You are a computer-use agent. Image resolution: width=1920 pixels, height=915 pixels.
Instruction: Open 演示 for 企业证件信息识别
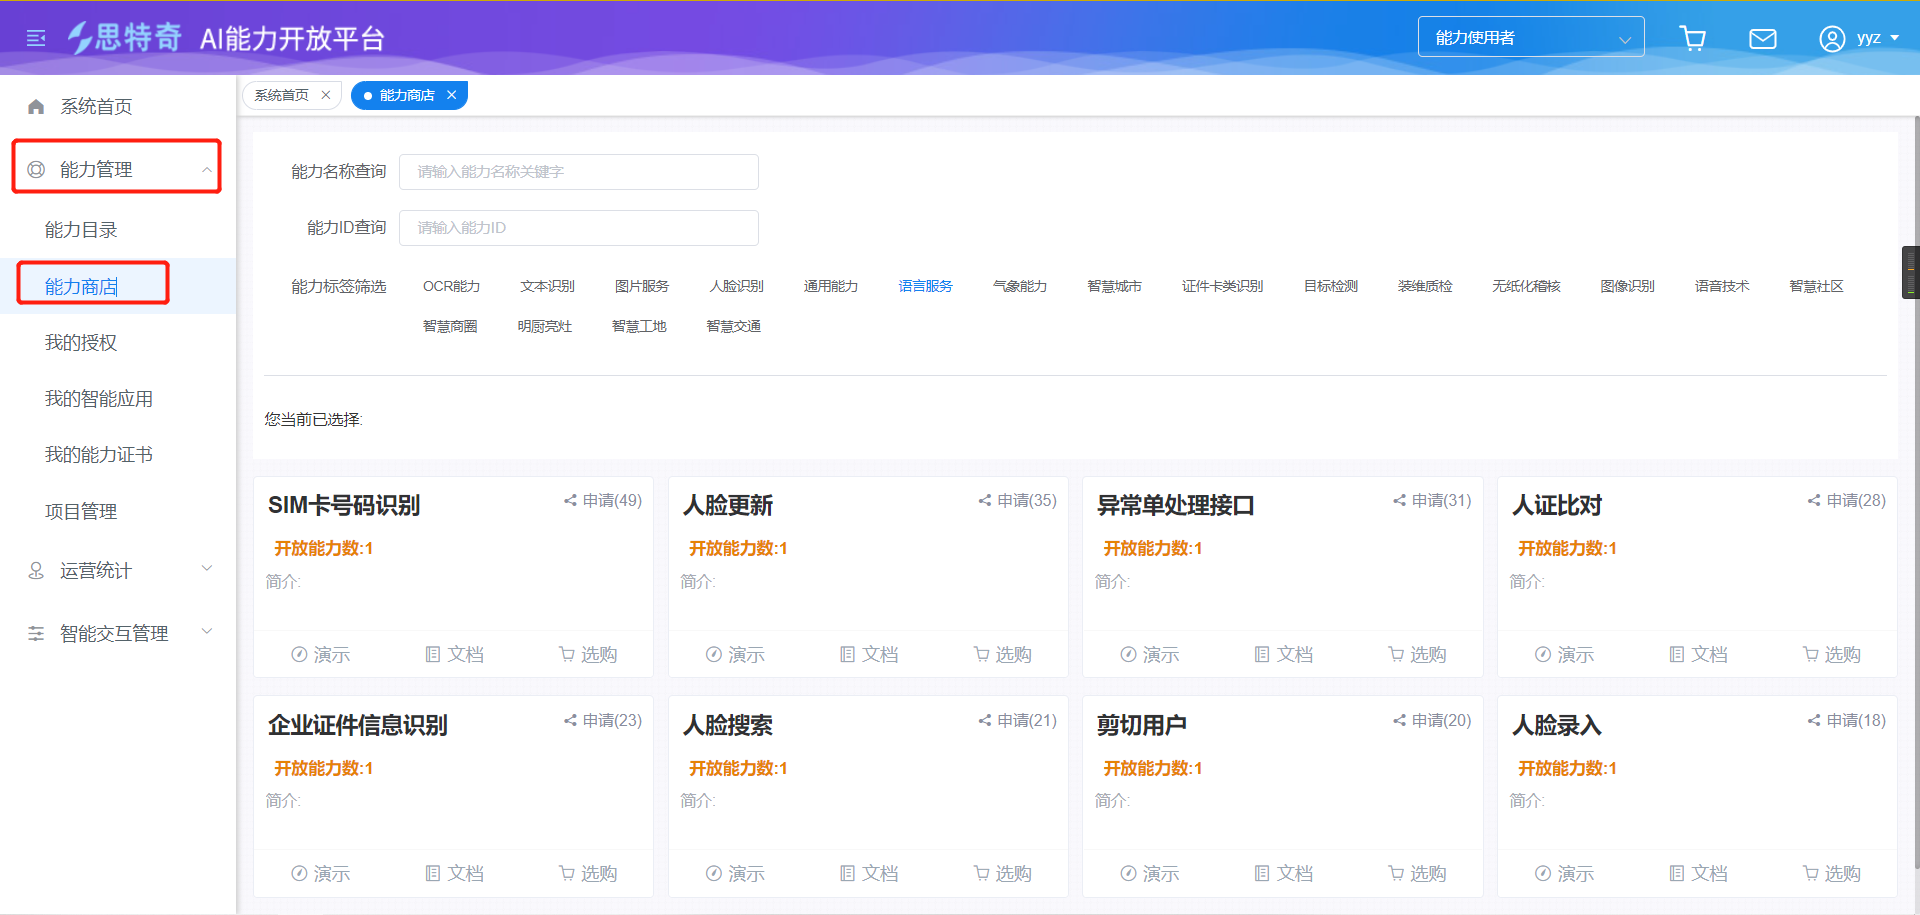point(320,873)
